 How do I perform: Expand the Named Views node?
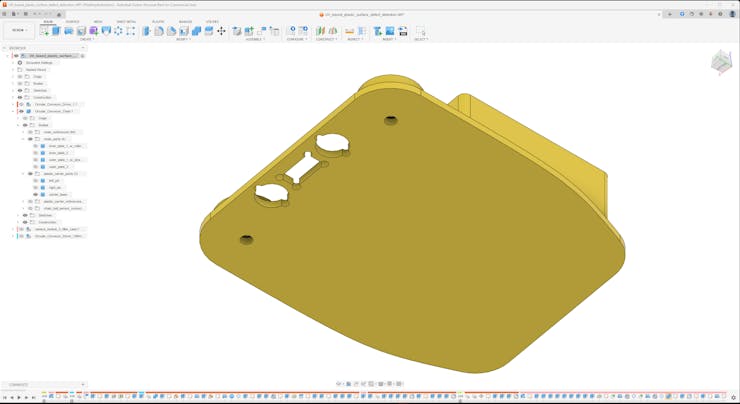[x=13, y=69]
